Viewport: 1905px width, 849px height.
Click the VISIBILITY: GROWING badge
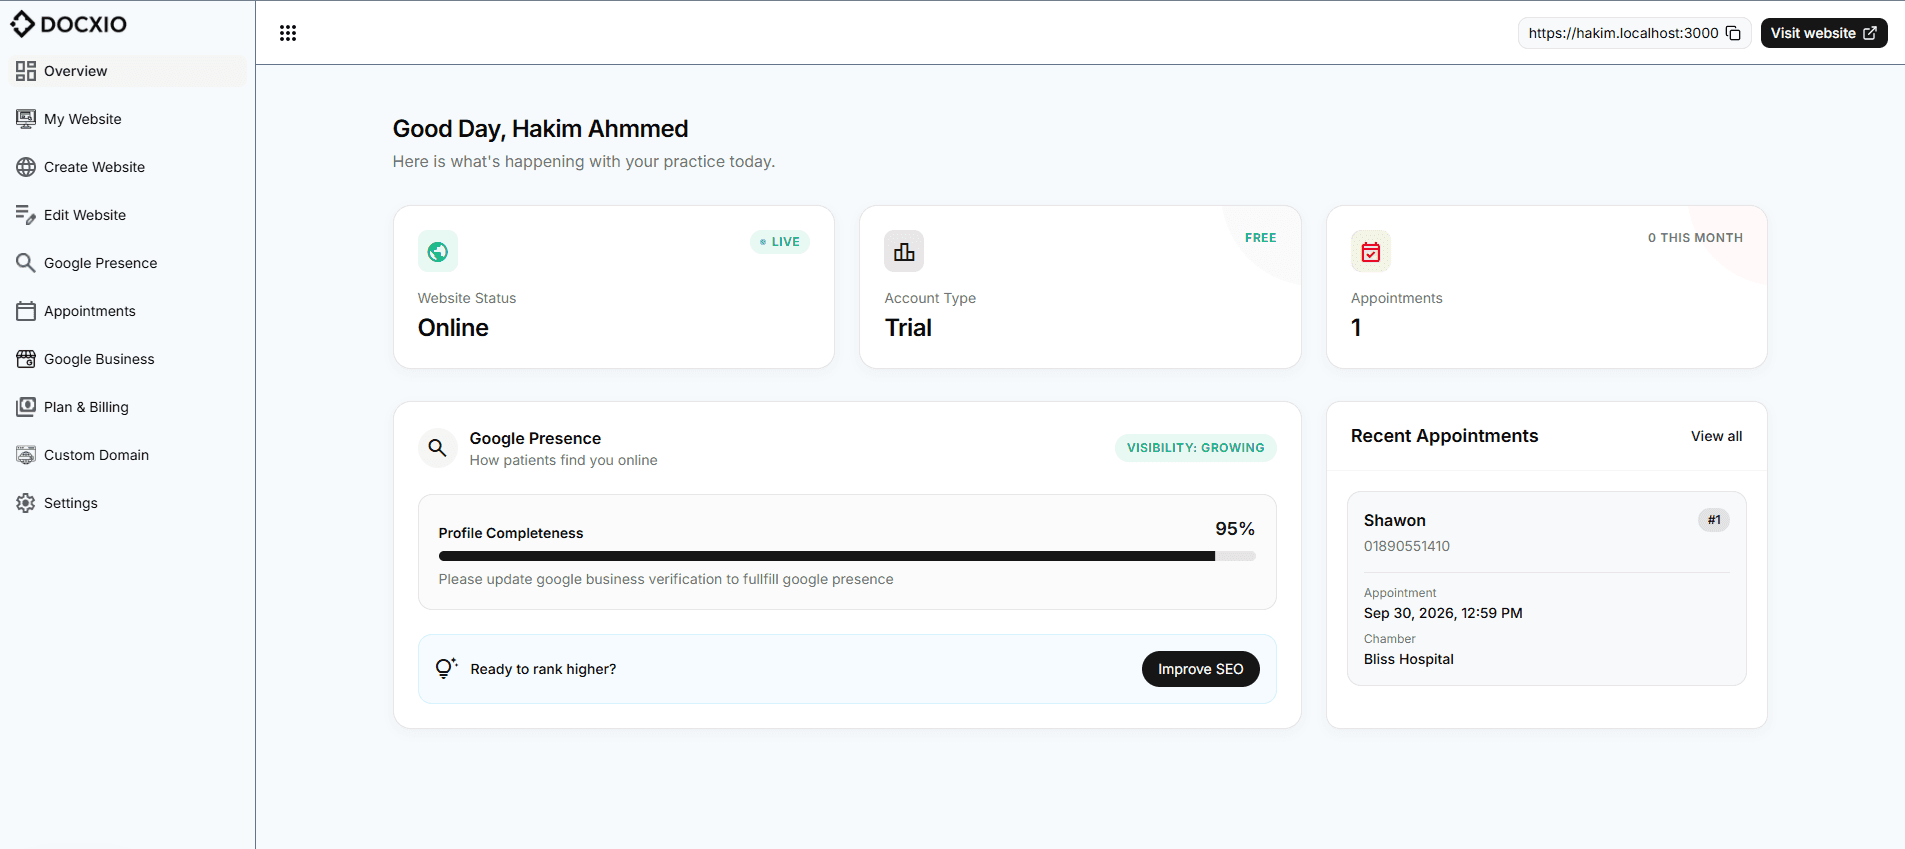[1195, 448]
